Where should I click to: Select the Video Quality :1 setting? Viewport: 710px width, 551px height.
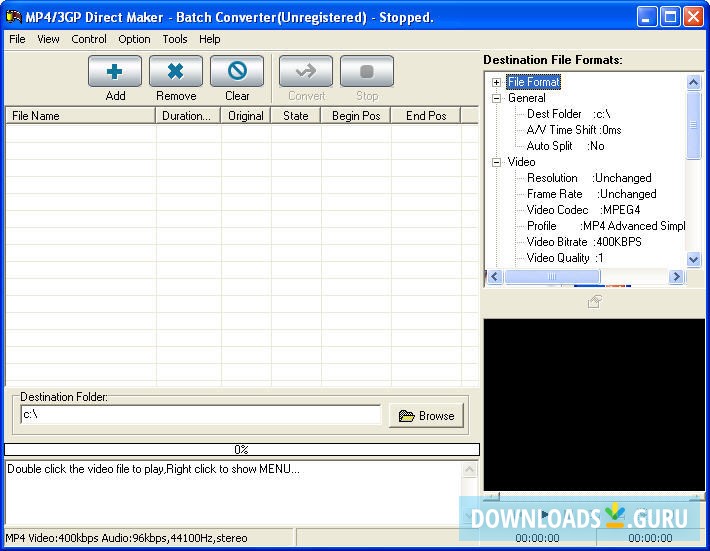click(565, 258)
